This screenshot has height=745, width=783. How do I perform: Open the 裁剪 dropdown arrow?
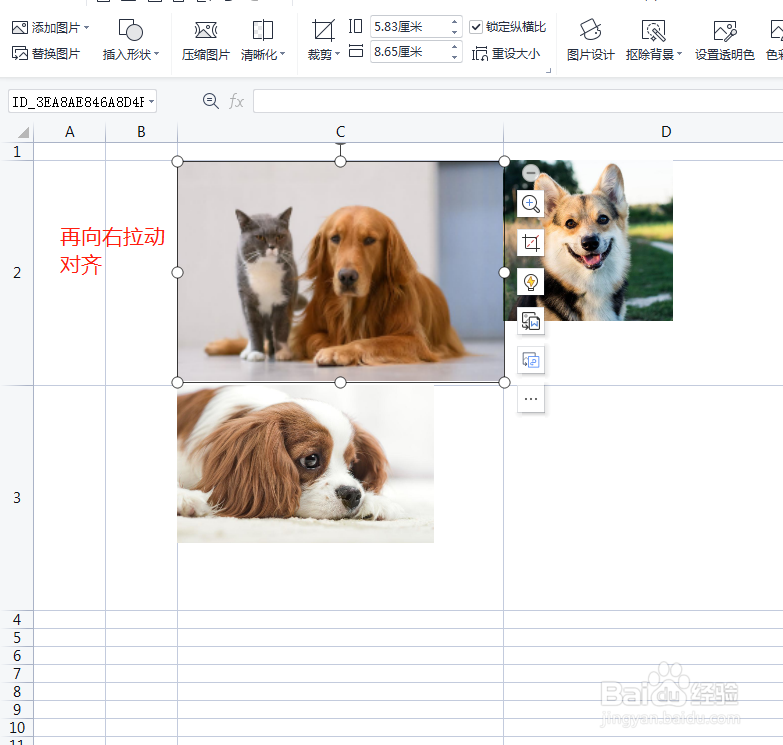(338, 54)
